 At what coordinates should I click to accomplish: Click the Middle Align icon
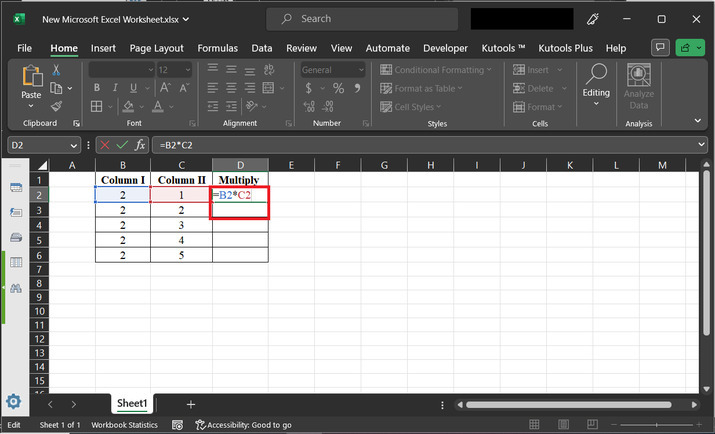(x=231, y=70)
